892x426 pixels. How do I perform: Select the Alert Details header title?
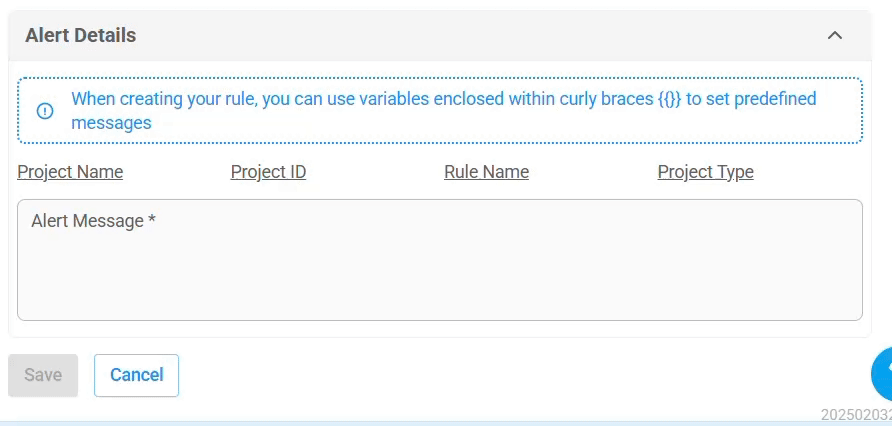click(x=81, y=35)
